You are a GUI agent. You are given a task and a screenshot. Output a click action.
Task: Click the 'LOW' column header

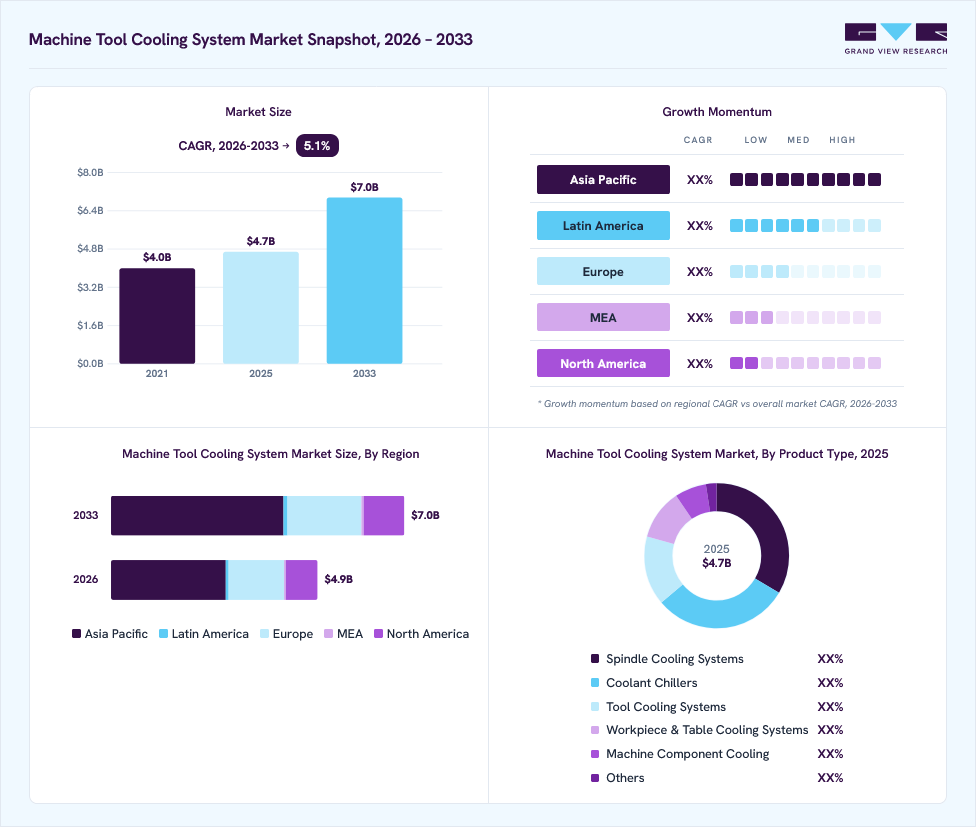(x=756, y=140)
